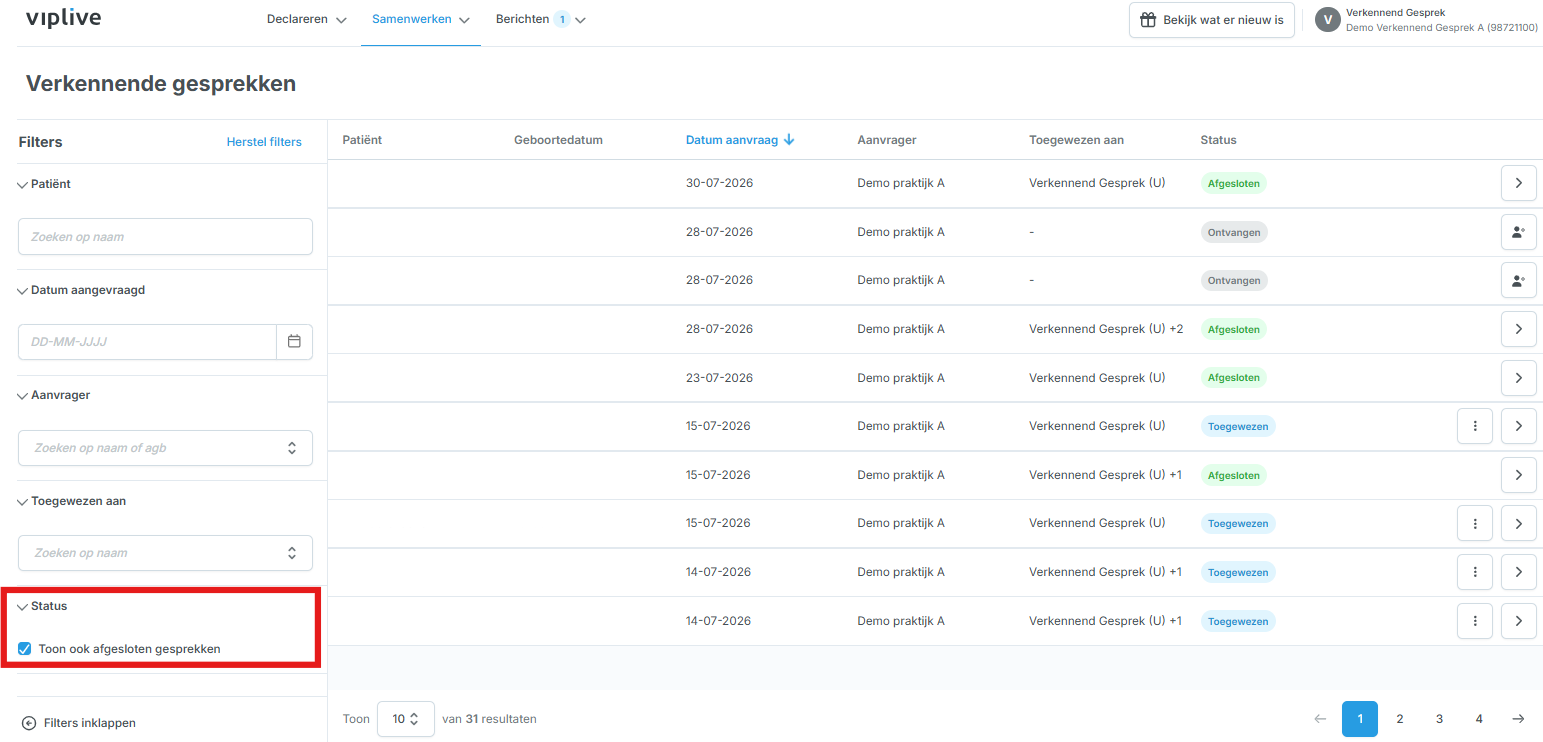Click Filters inklappen to hide filters
The width and height of the screenshot is (1543, 742).
coord(79,723)
